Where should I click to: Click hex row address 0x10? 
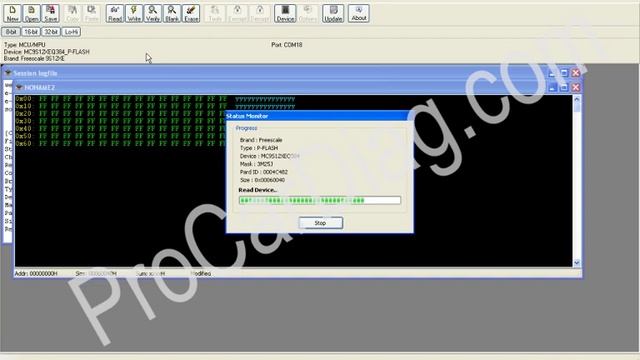coord(24,106)
